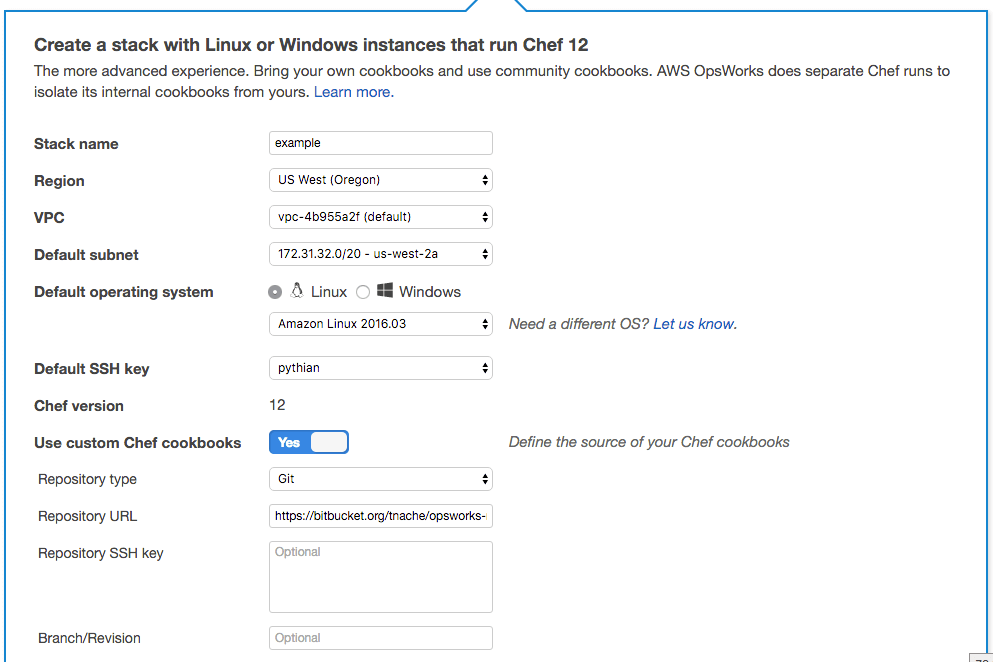The width and height of the screenshot is (993, 662).
Task: Select the Linux radio button
Action: (275, 291)
